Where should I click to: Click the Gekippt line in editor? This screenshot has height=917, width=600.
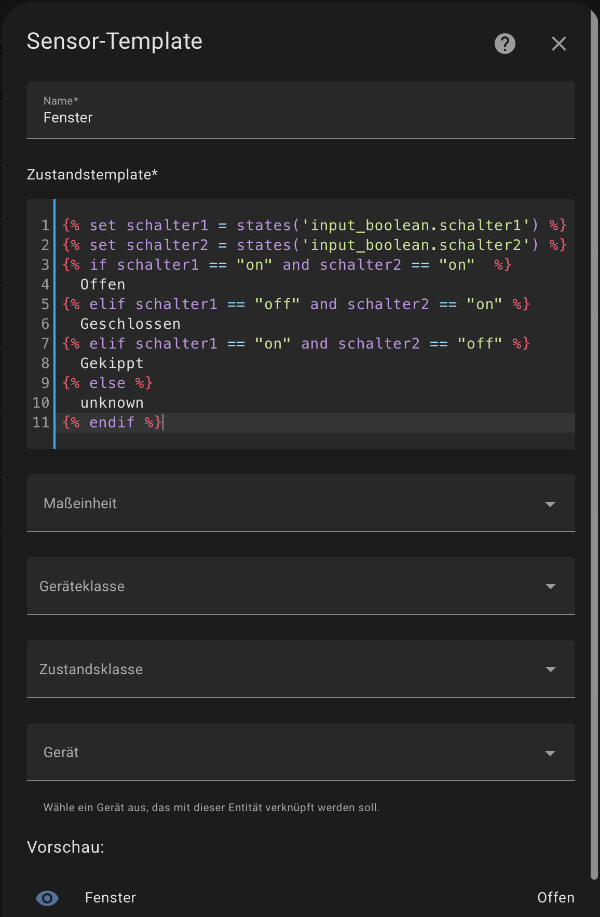(x=112, y=364)
